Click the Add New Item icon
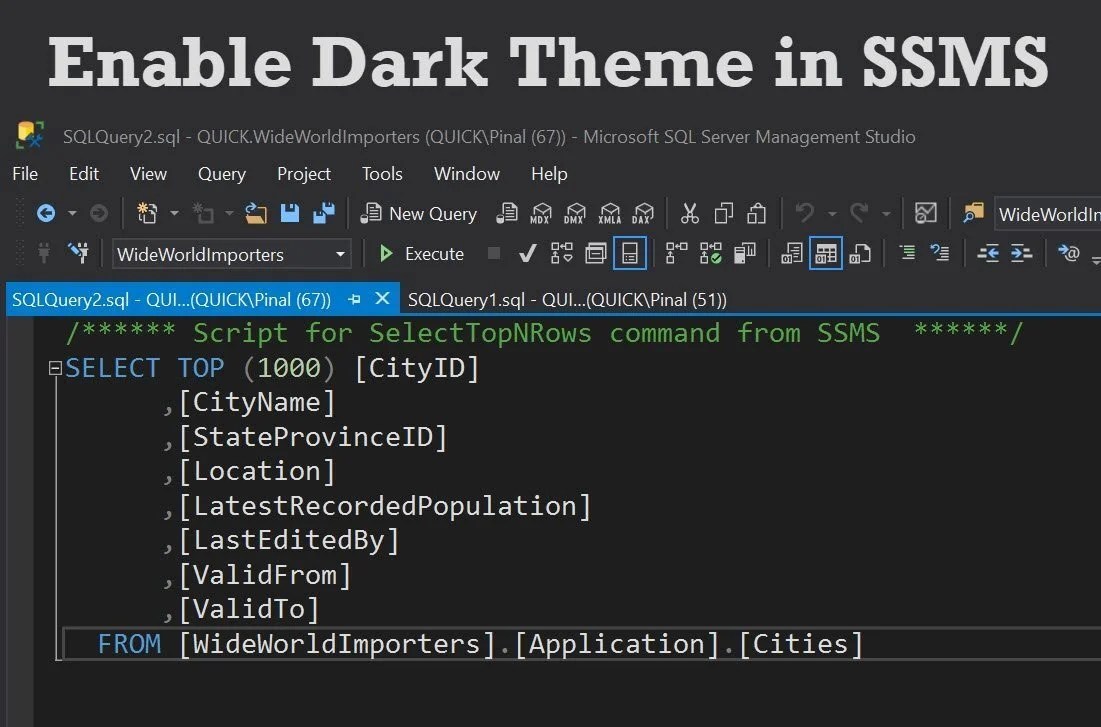 203,213
